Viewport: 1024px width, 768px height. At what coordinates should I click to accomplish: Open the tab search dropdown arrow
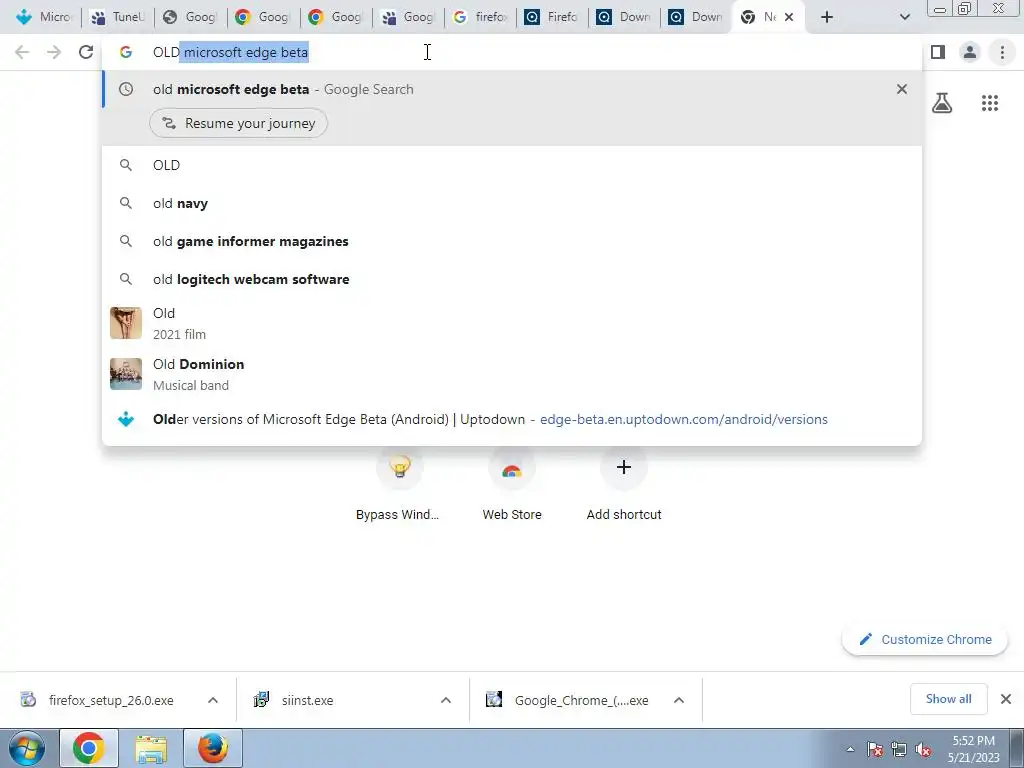(x=904, y=17)
